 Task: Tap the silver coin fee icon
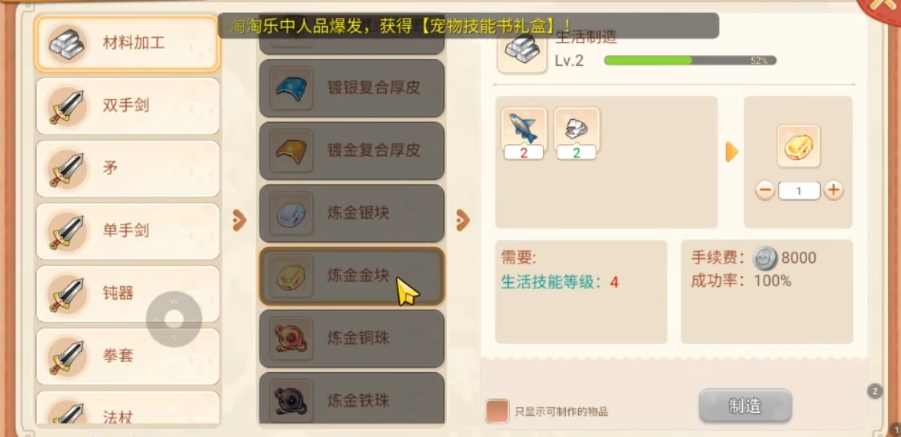(765, 258)
